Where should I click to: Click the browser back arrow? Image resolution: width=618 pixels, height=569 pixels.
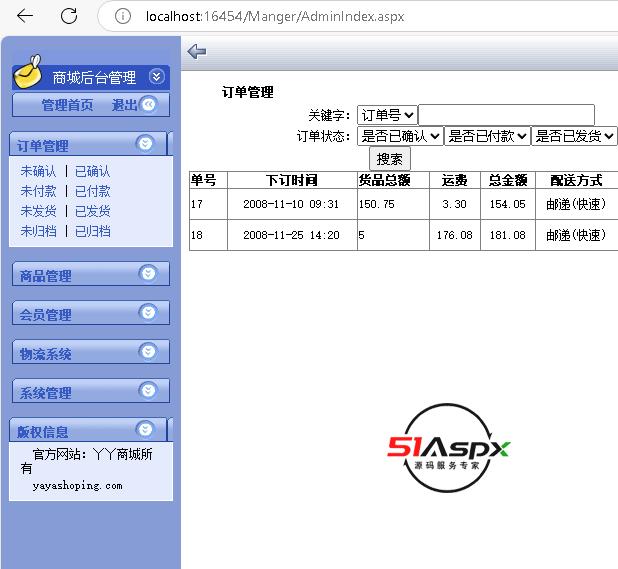[25, 16]
